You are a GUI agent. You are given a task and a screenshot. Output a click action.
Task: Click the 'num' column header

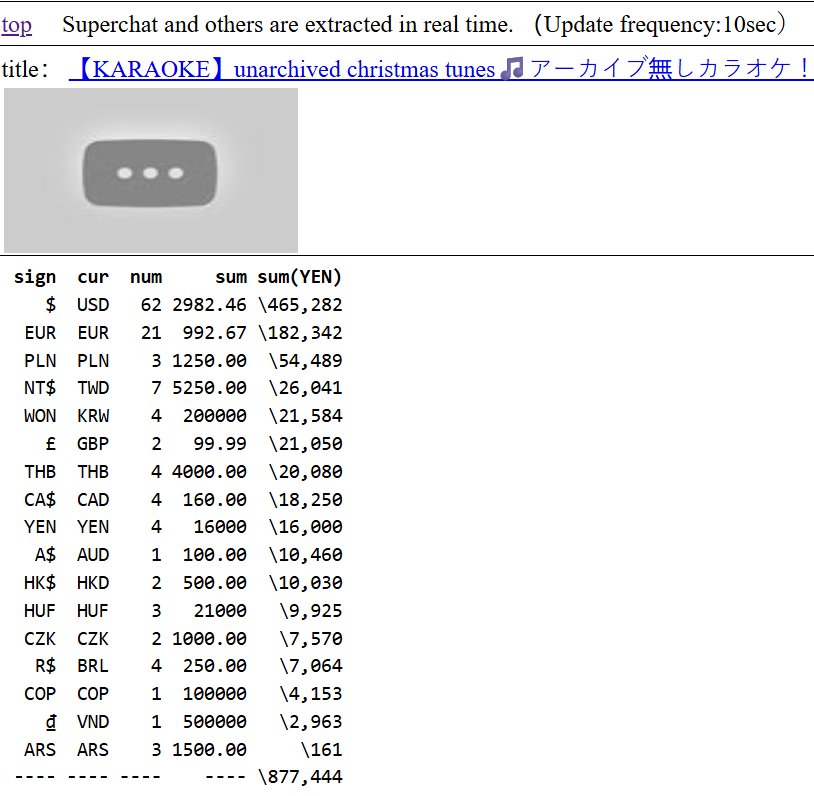146,277
